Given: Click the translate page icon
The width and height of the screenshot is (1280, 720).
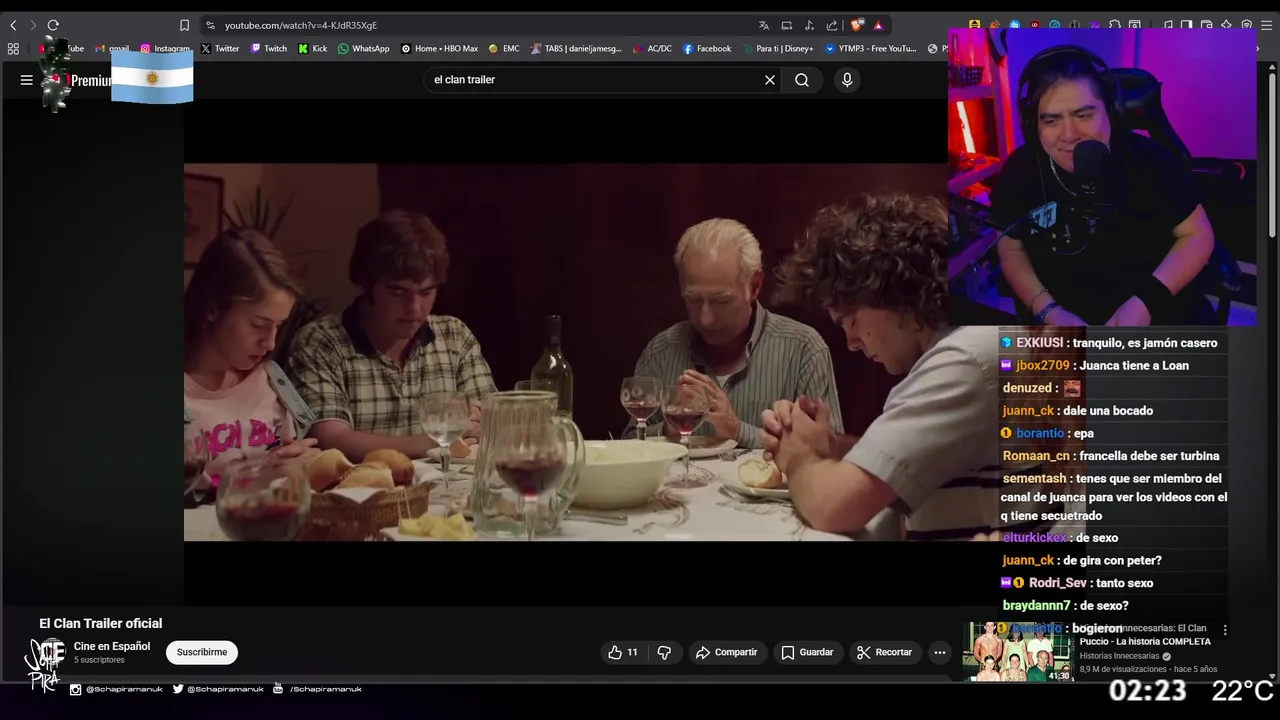Looking at the screenshot, I should coord(764,25).
